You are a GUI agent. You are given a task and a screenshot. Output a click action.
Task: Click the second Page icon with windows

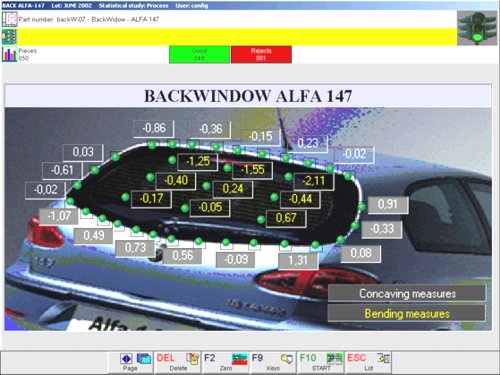(144, 359)
